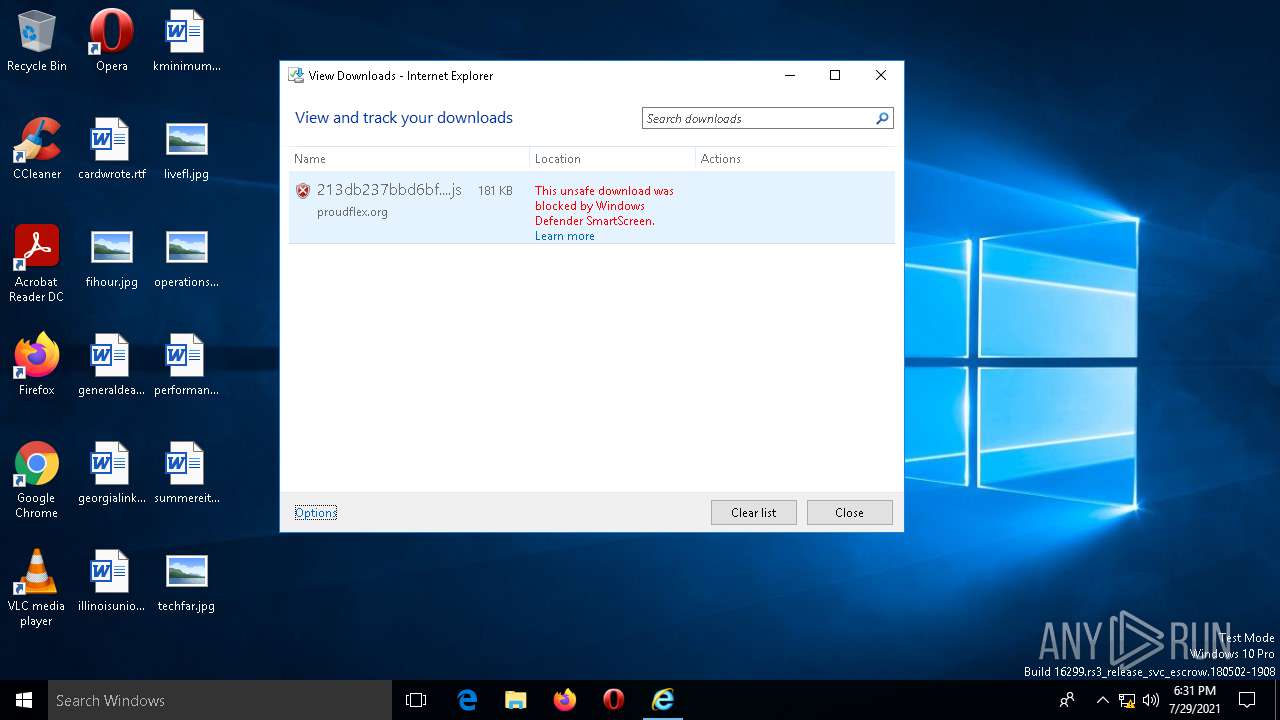Image resolution: width=1280 pixels, height=720 pixels.
Task: Click the search magnifier in downloads box
Action: [882, 118]
